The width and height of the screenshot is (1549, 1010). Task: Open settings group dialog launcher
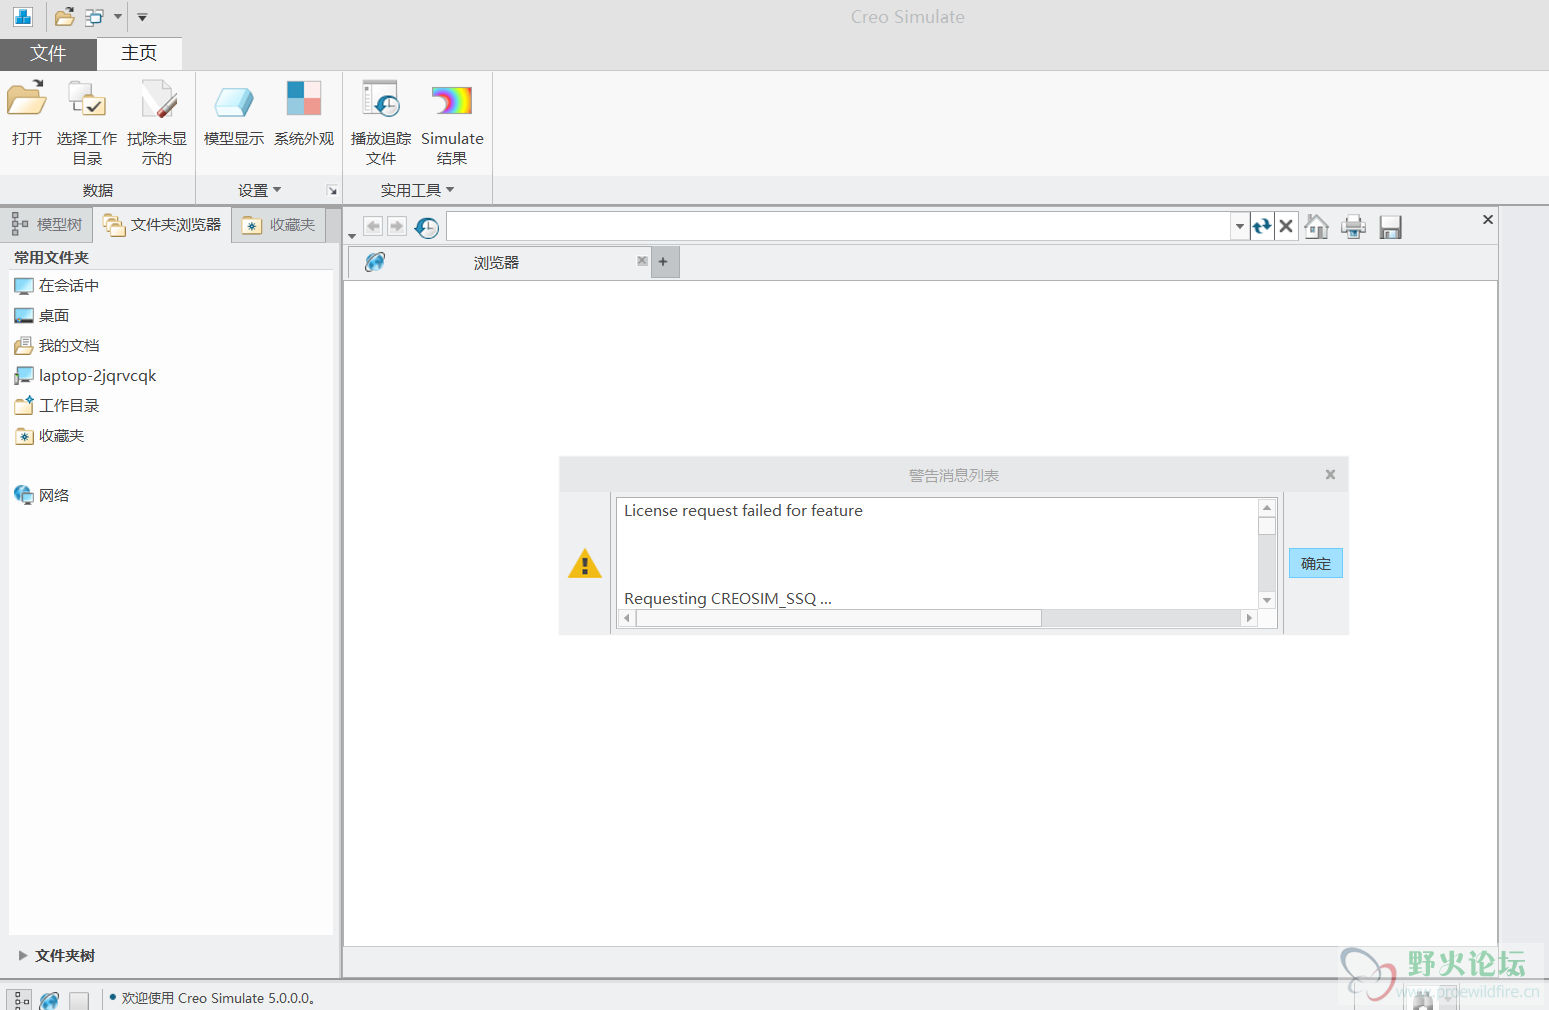pos(332,191)
